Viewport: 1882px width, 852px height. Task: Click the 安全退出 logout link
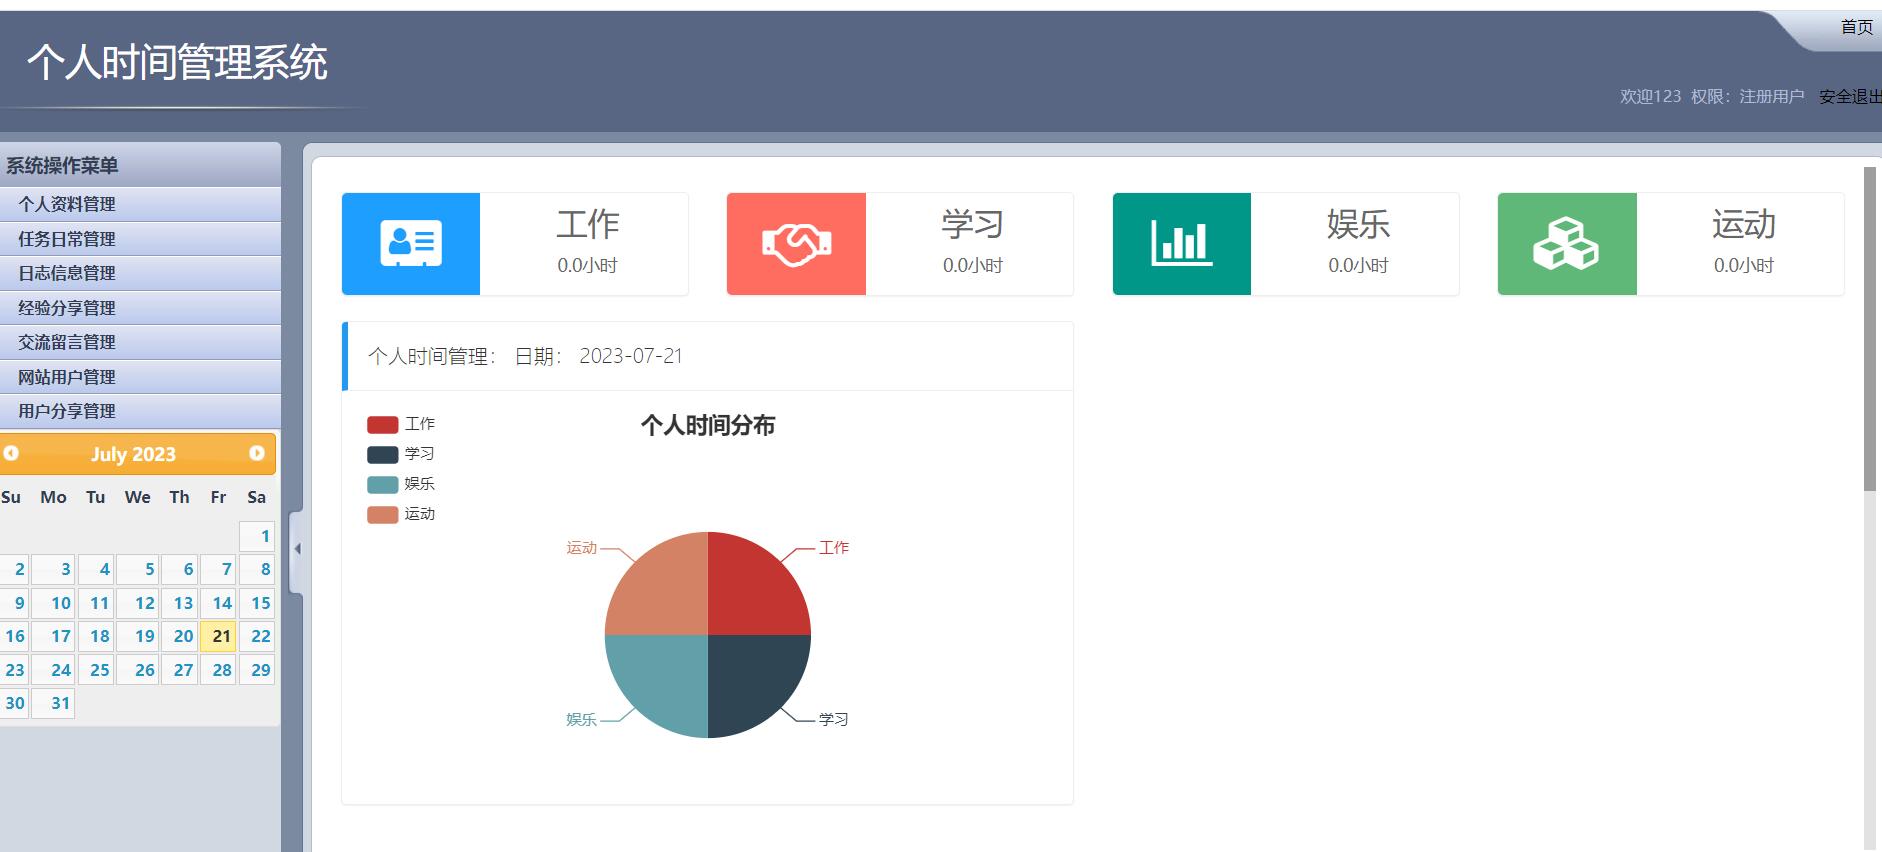(1850, 97)
